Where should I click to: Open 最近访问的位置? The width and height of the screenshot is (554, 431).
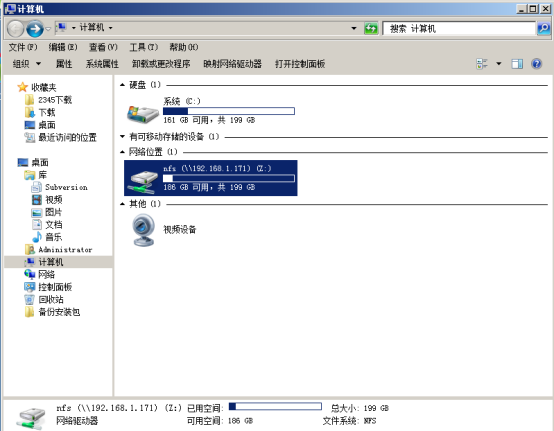60,137
